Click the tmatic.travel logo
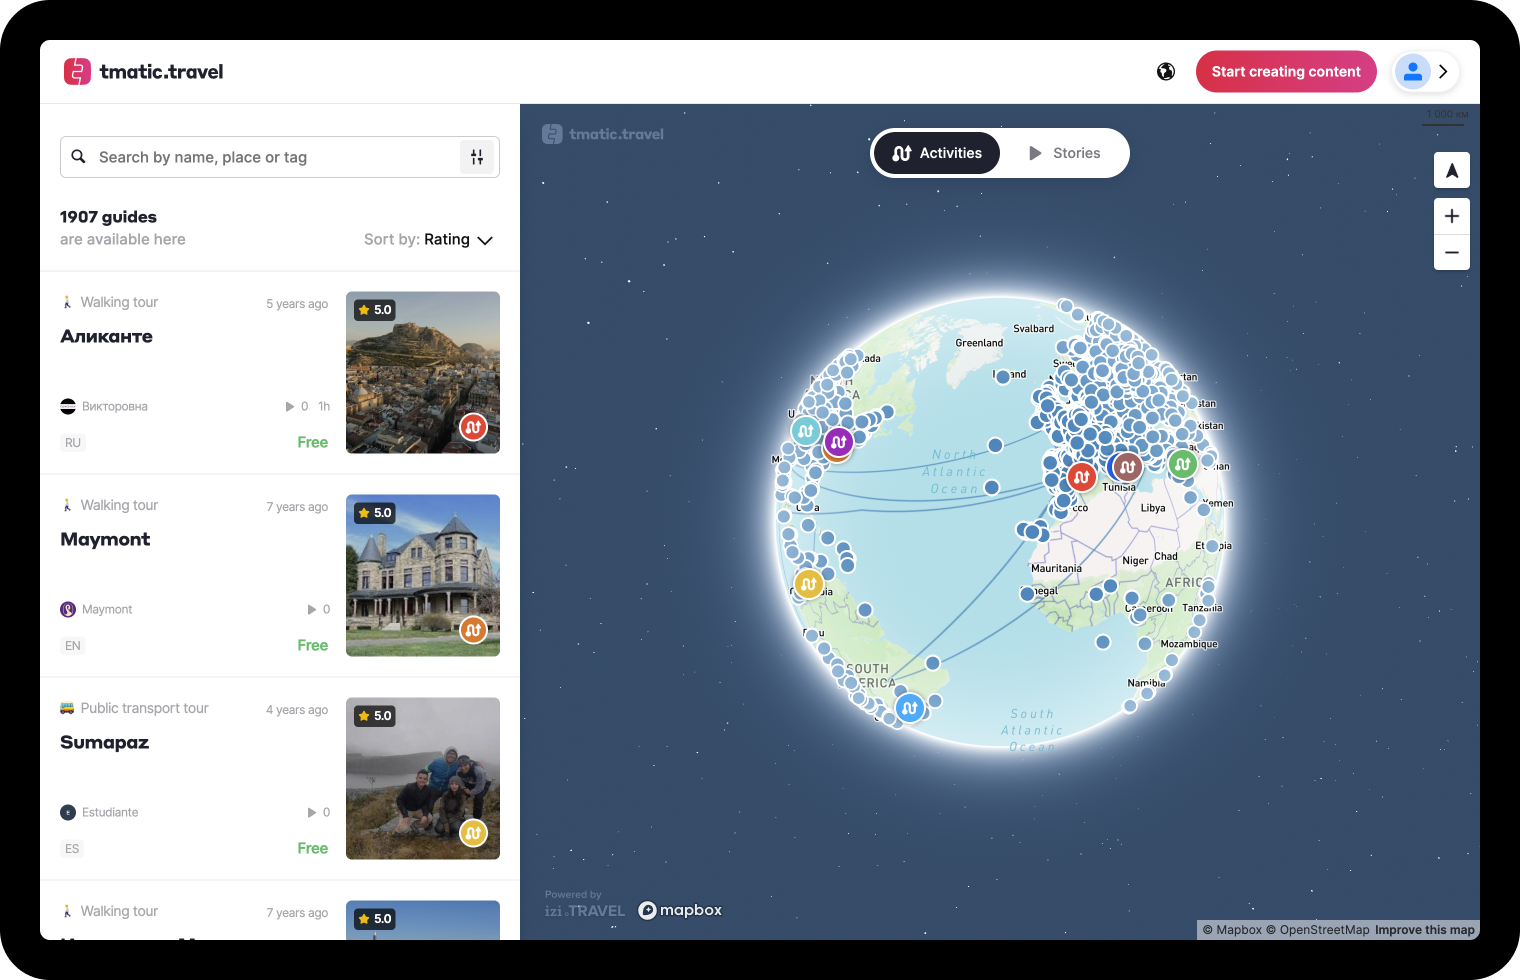The image size is (1520, 980). coord(144,72)
